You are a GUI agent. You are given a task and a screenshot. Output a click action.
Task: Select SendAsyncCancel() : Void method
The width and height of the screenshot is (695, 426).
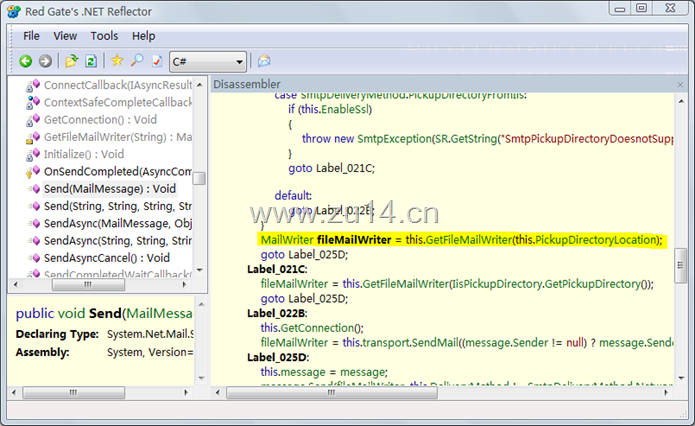pos(106,257)
